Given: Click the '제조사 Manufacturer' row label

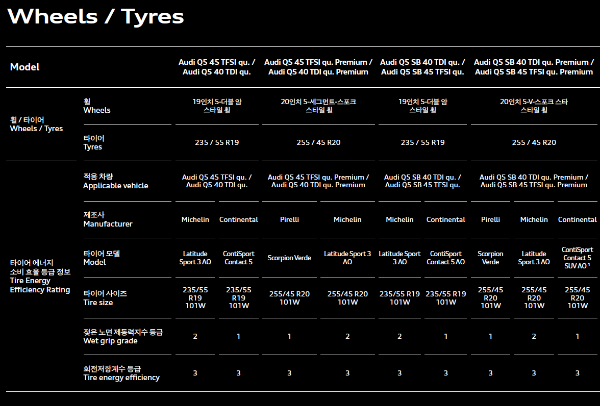Looking at the screenshot, I should pyautogui.click(x=108, y=219).
